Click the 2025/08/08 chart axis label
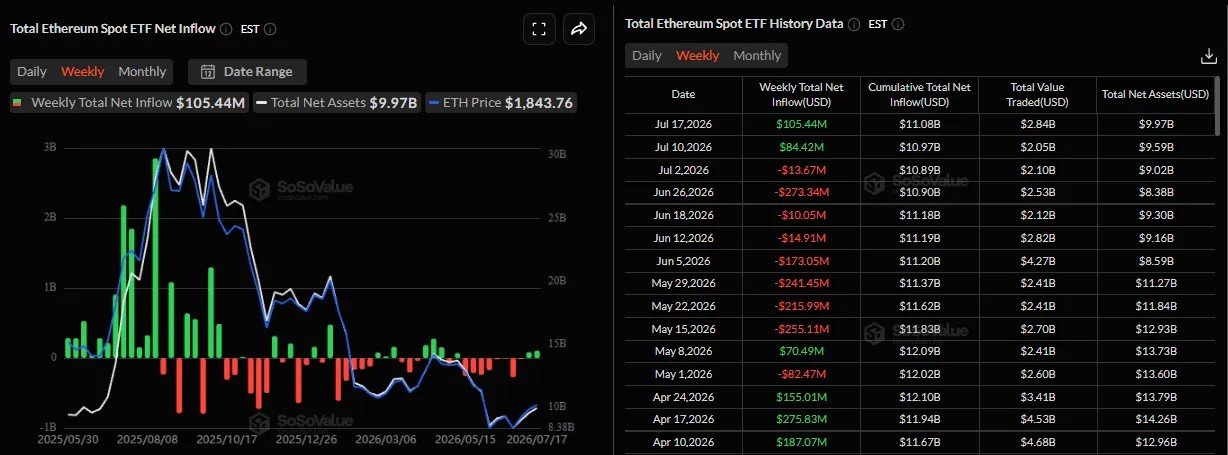The height and width of the screenshot is (455, 1228). pos(147,438)
